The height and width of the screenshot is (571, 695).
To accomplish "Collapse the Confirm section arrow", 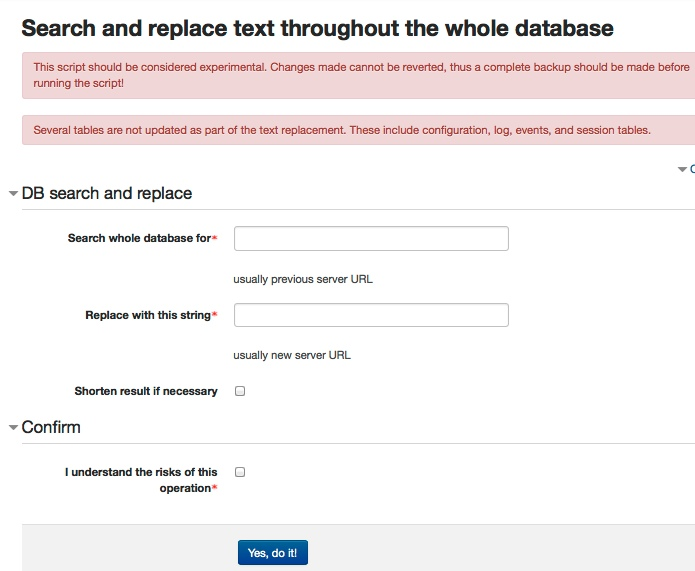I will click(x=13, y=428).
